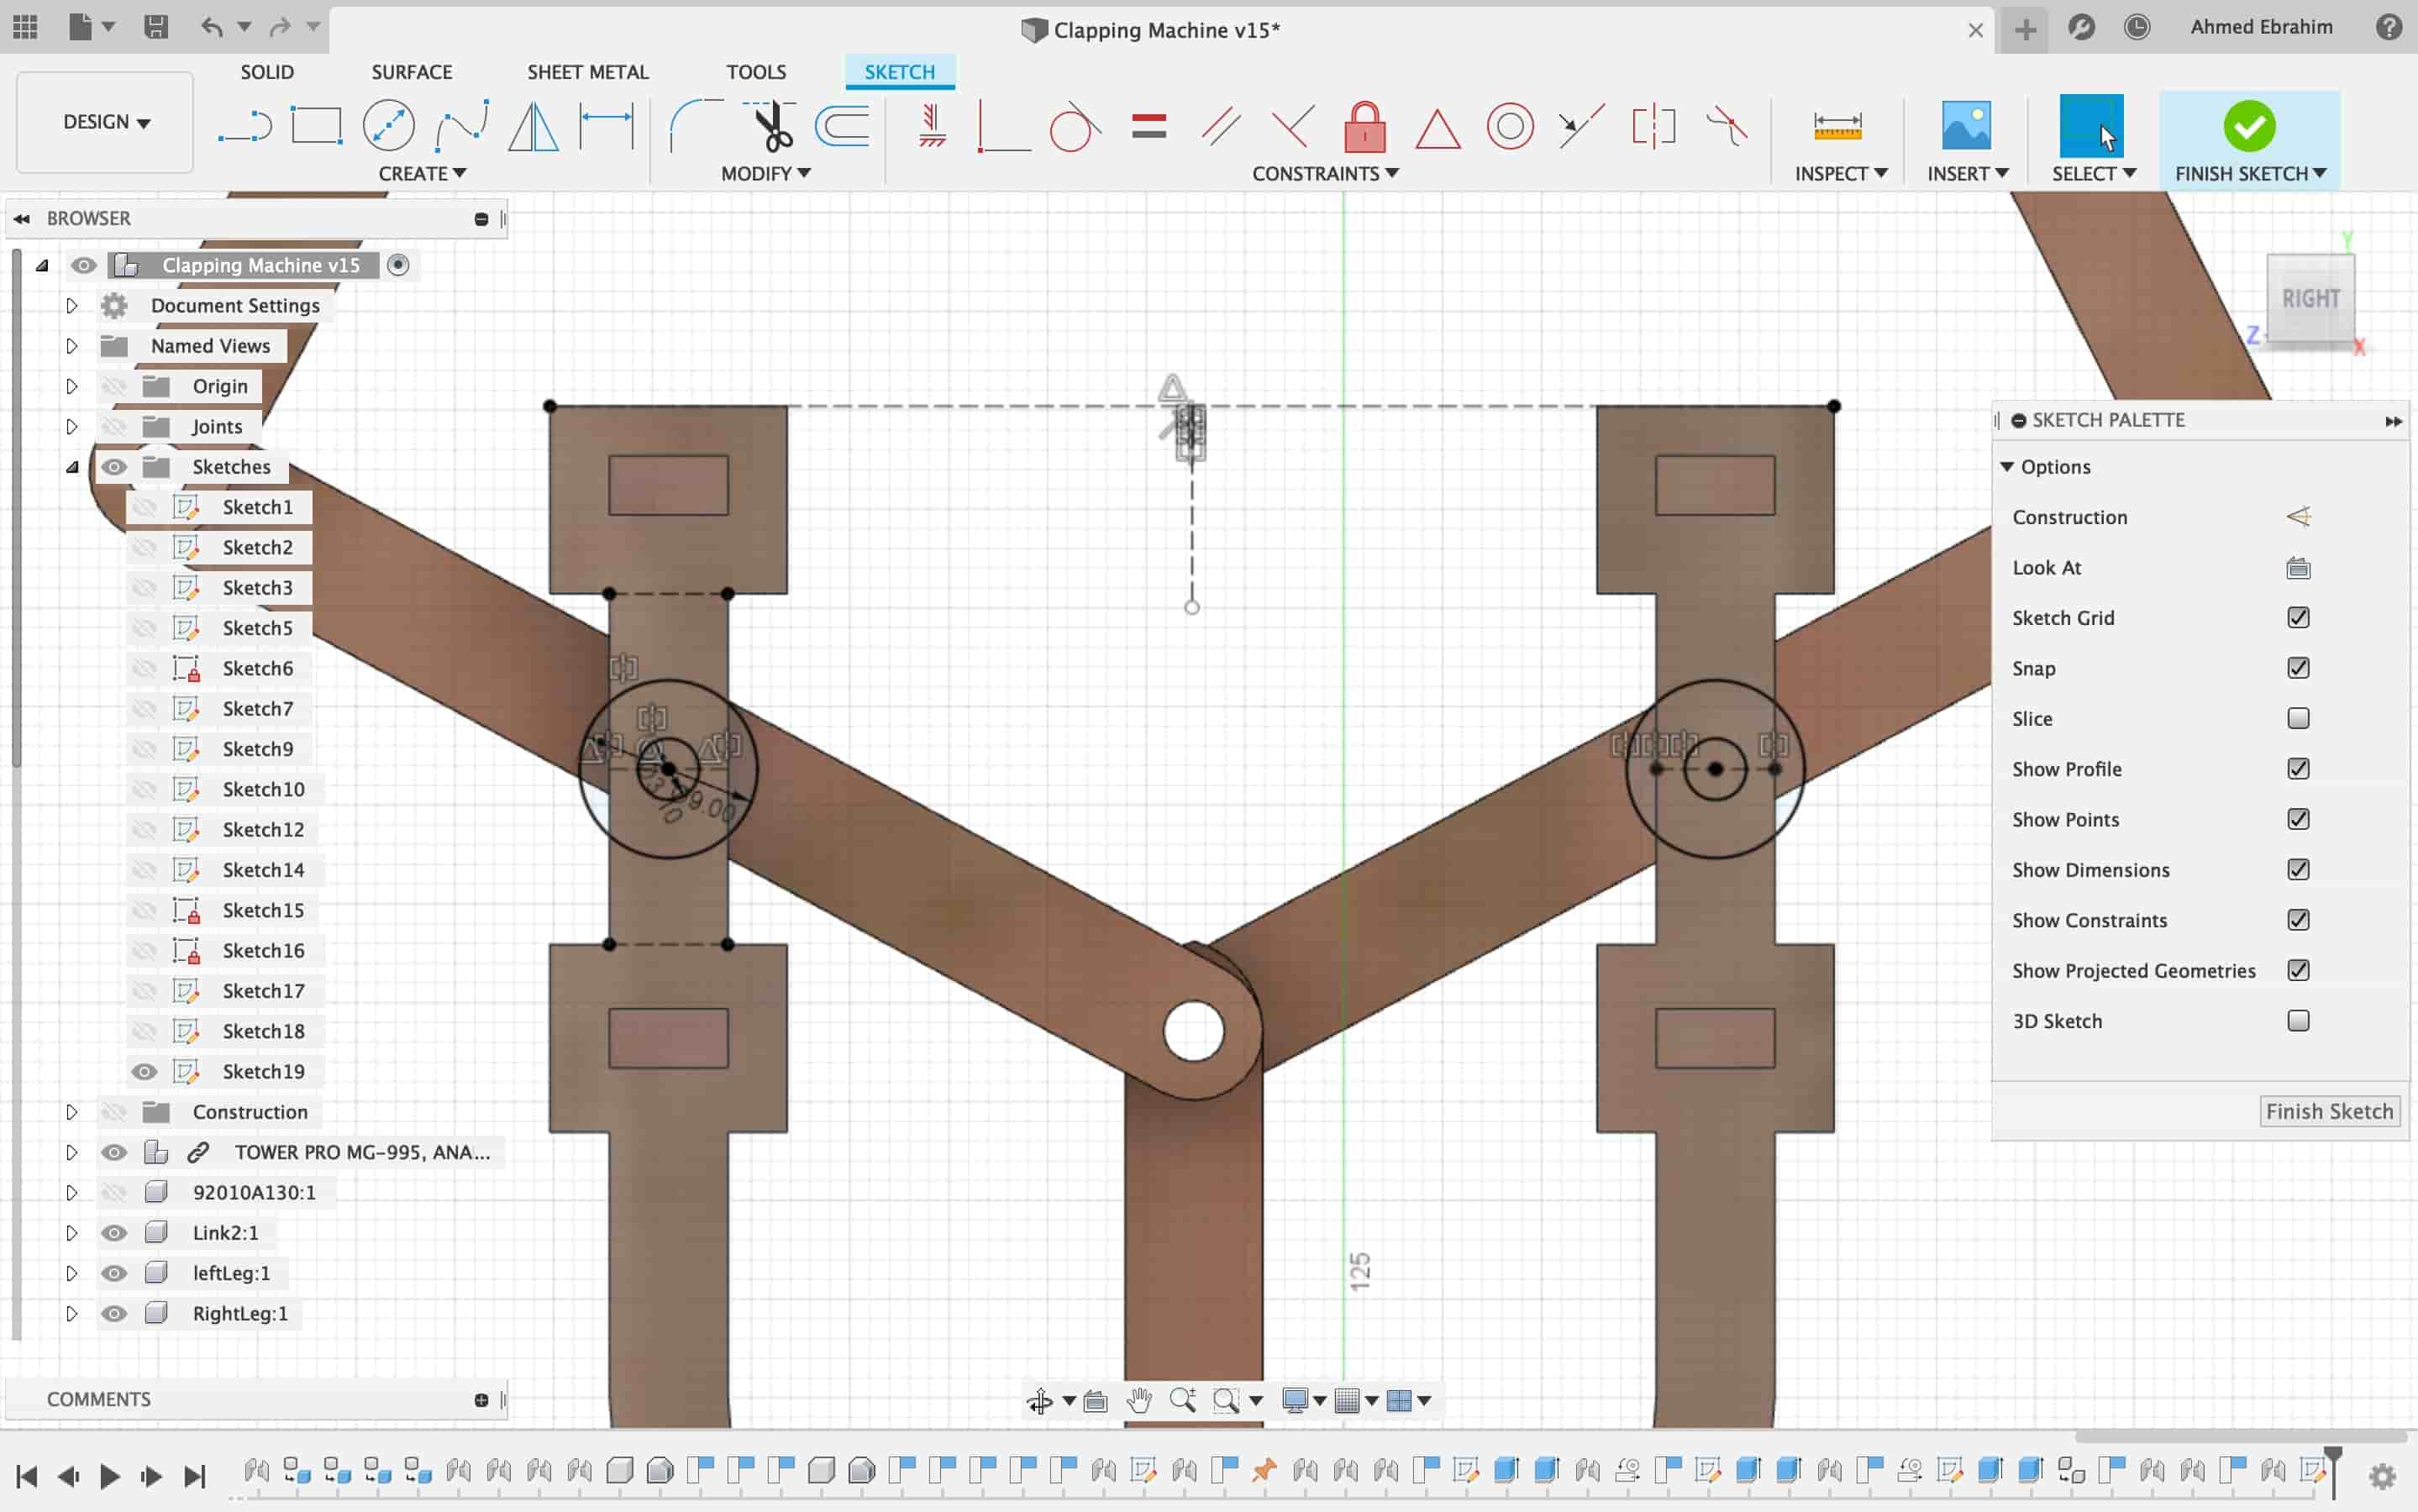Select the Fillet tool in Modify
The image size is (2418, 1512).
696,127
